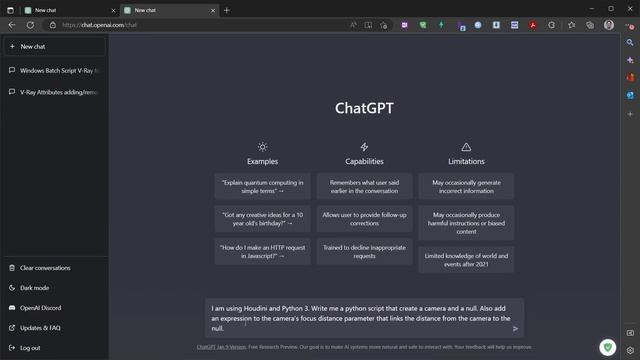Add this page to favorites
640x360 pixels.
click(383, 25)
